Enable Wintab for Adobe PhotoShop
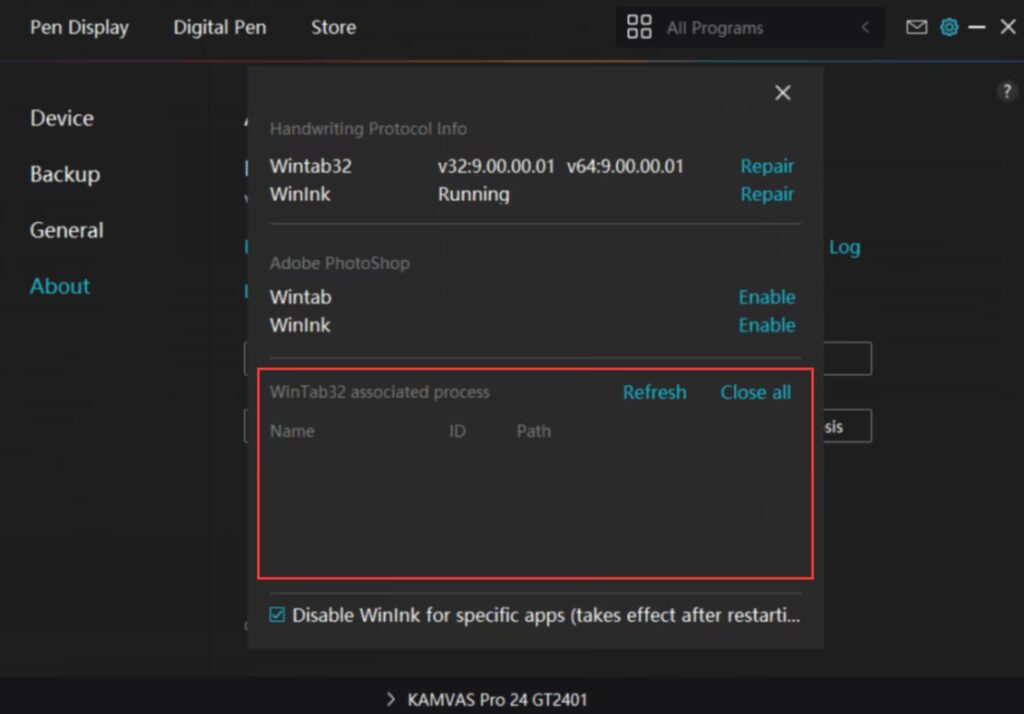 (x=767, y=297)
